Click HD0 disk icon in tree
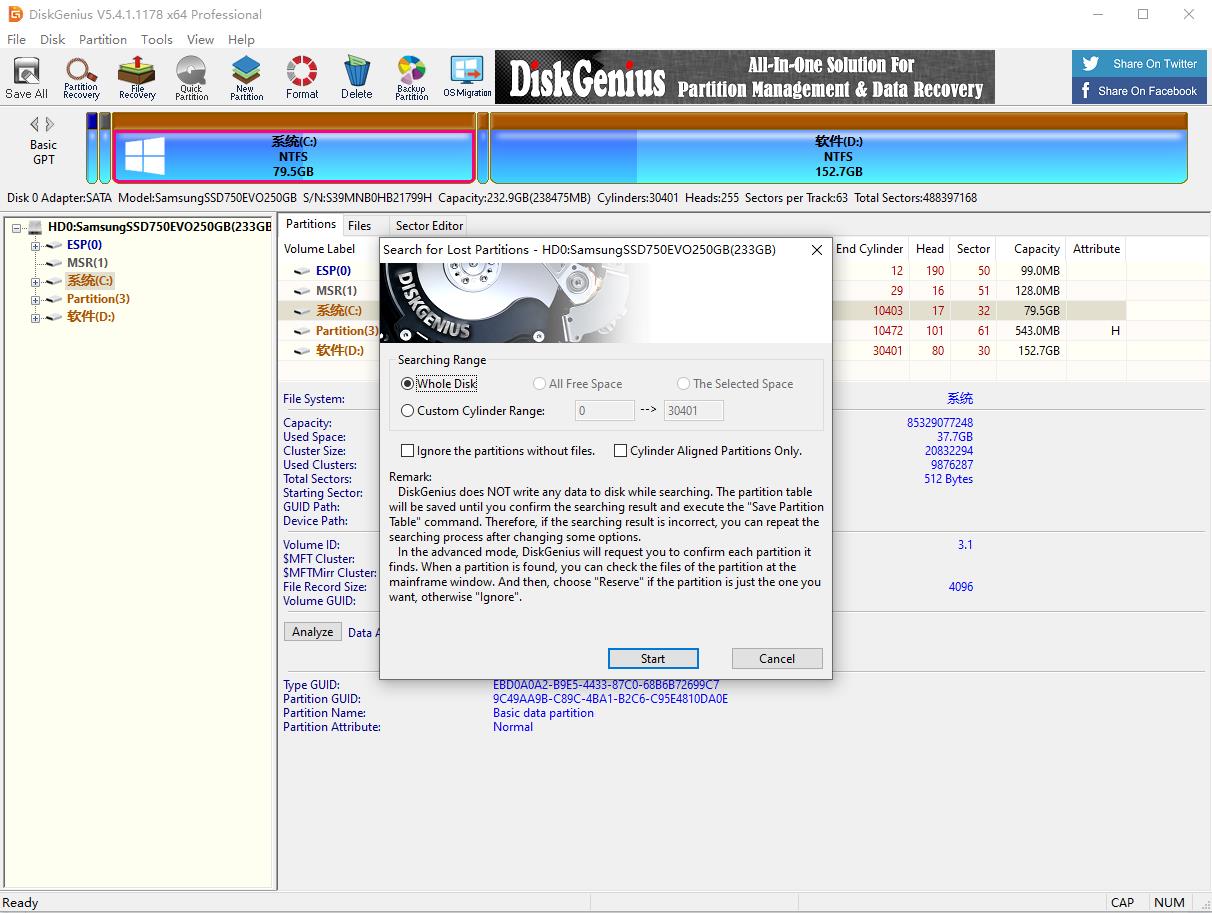1212x913 pixels. 35,227
